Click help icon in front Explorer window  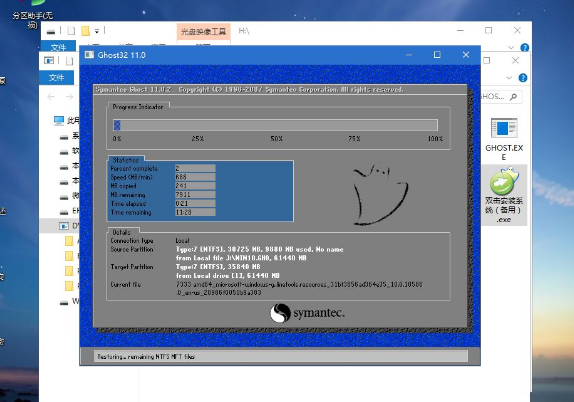523,78
